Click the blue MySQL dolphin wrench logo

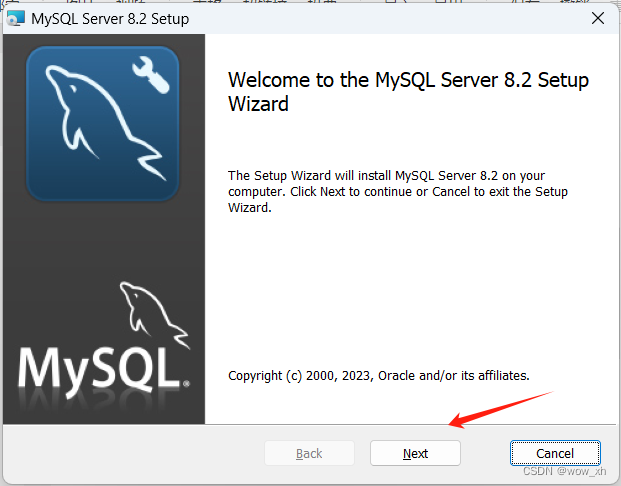click(103, 124)
